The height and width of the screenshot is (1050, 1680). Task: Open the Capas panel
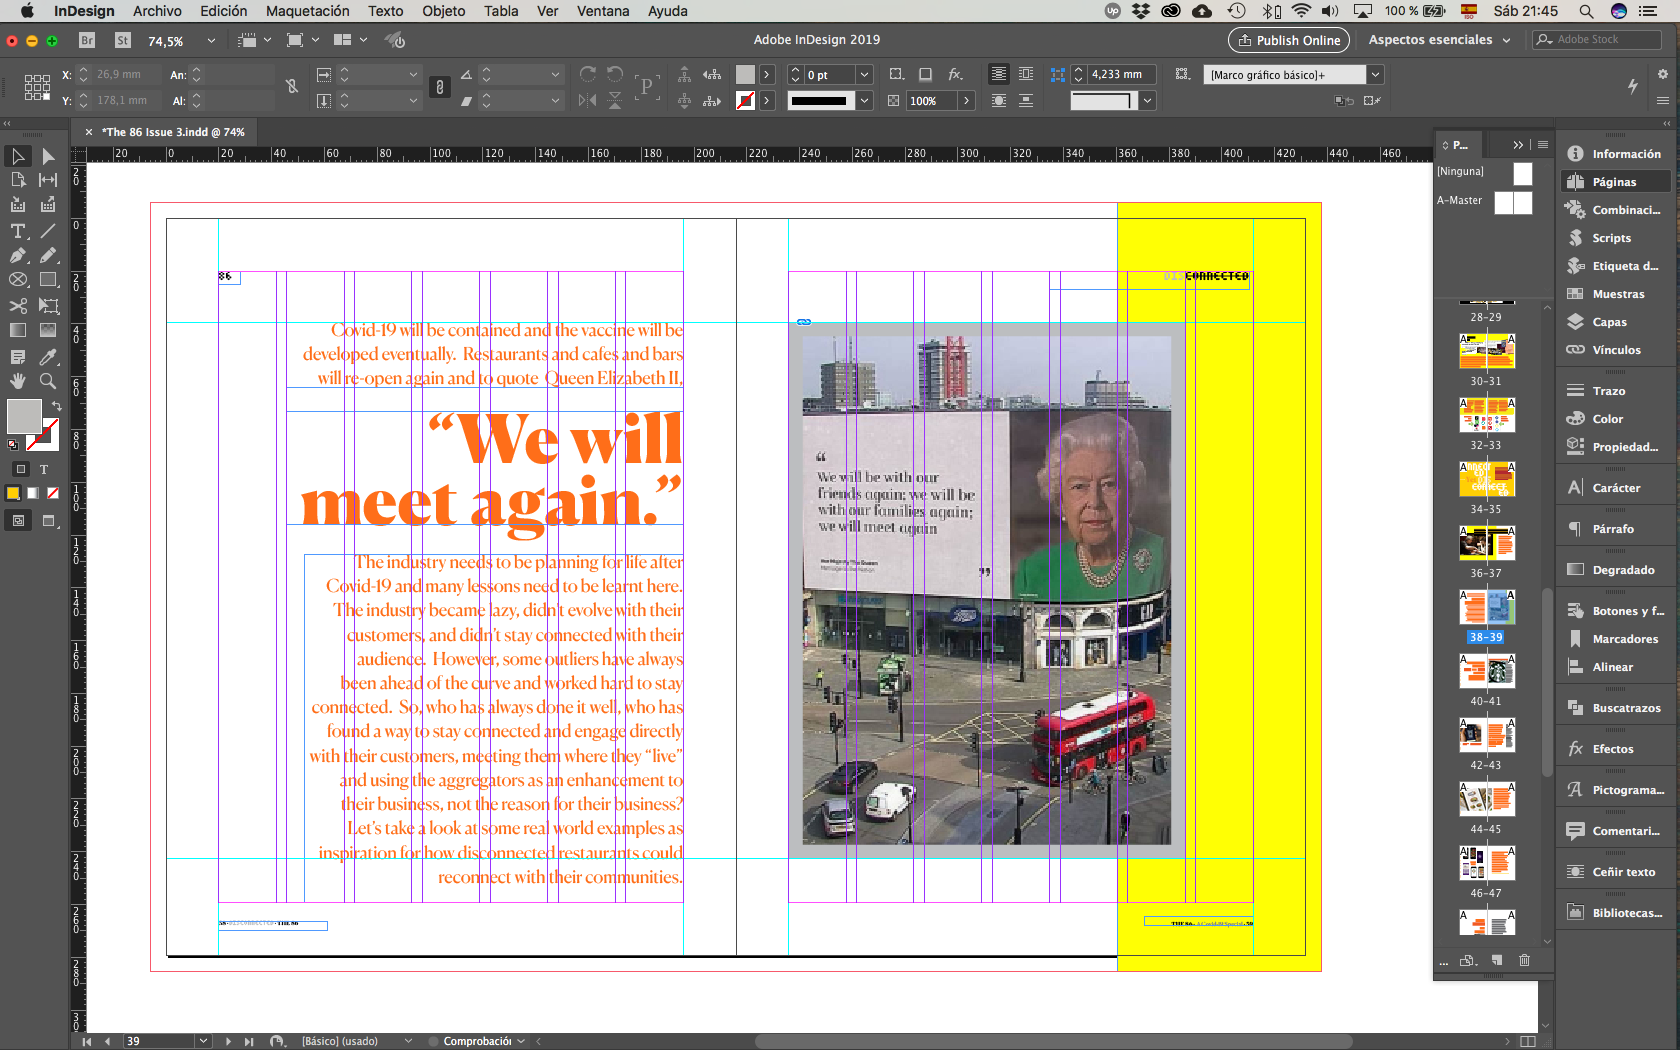point(1609,322)
